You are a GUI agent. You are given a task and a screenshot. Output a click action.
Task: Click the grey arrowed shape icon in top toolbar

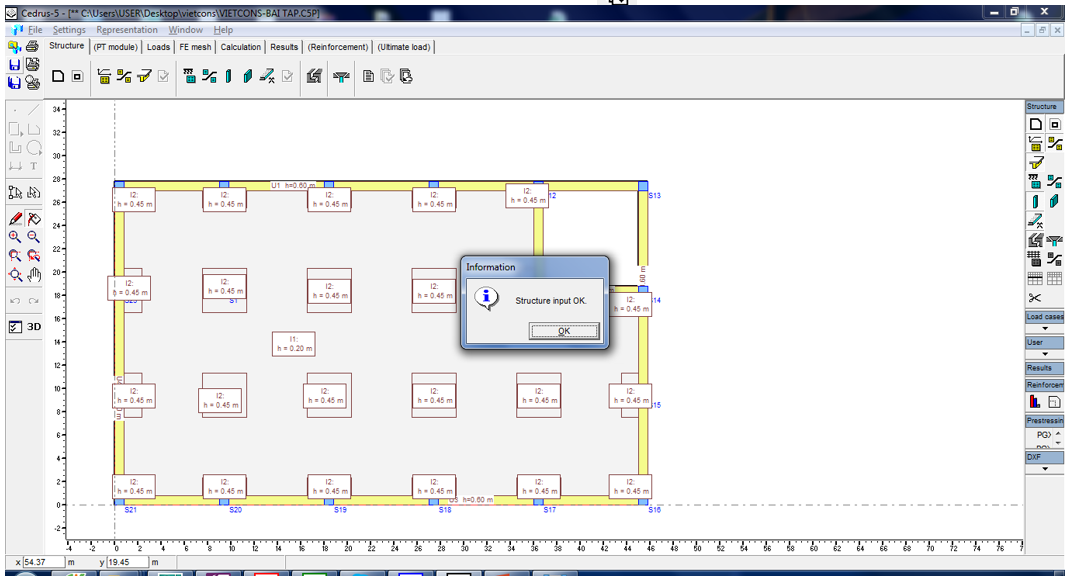(313, 76)
